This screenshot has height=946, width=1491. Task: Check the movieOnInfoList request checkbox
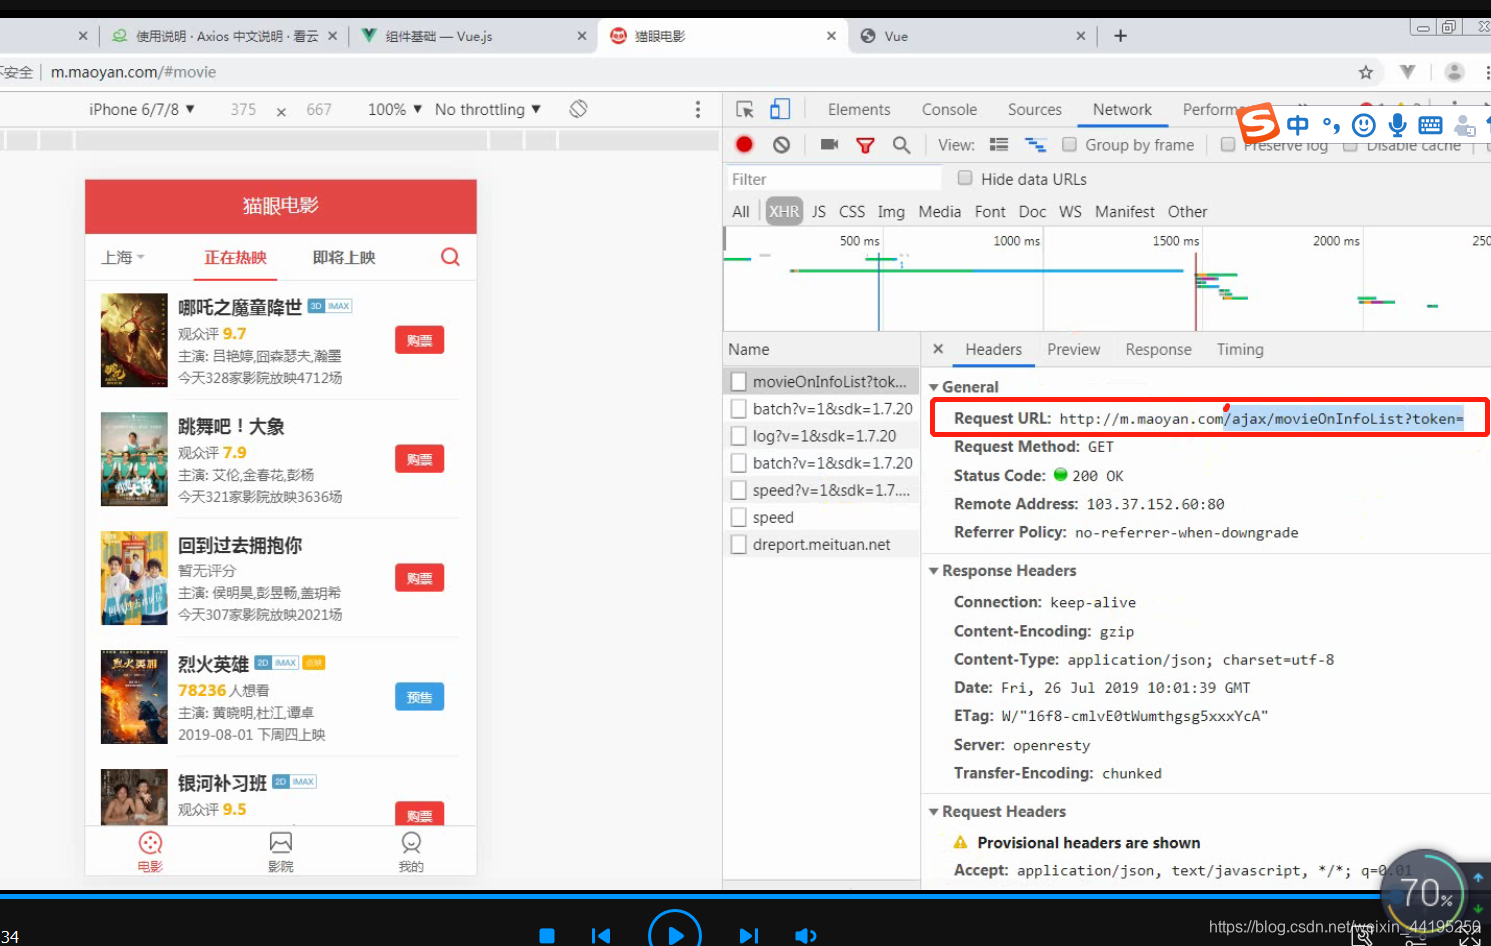(x=739, y=382)
